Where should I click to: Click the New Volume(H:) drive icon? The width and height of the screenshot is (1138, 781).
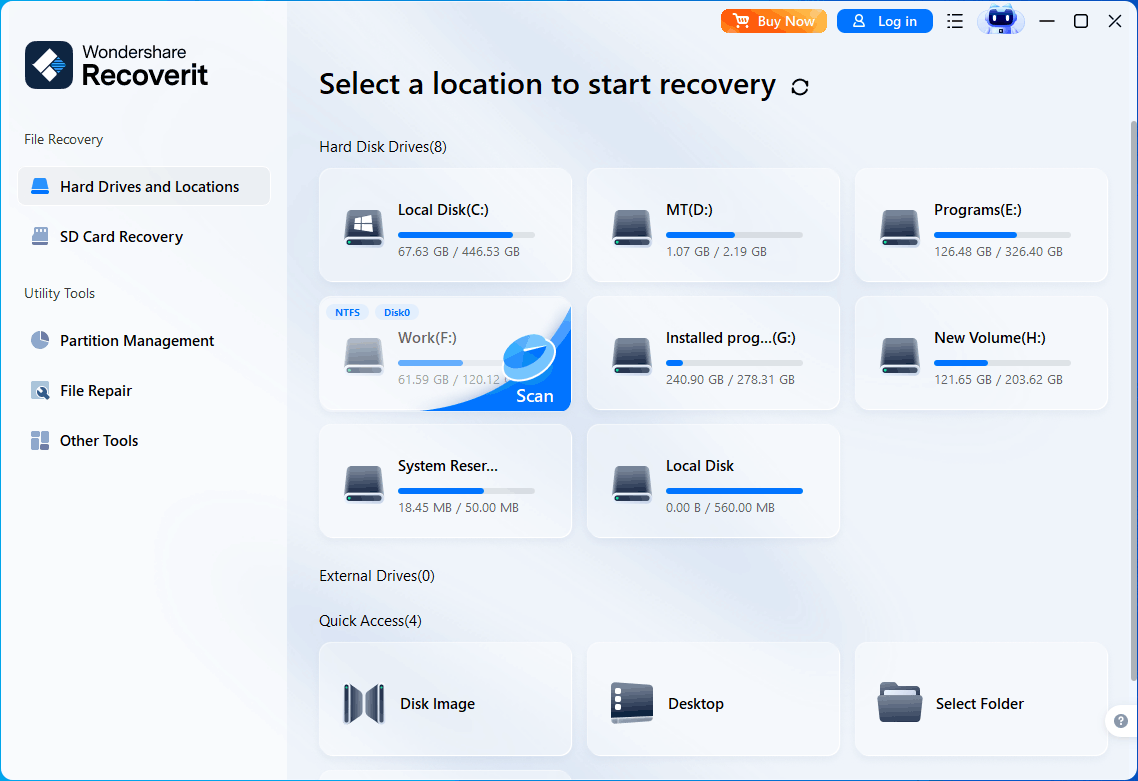pyautogui.click(x=900, y=356)
